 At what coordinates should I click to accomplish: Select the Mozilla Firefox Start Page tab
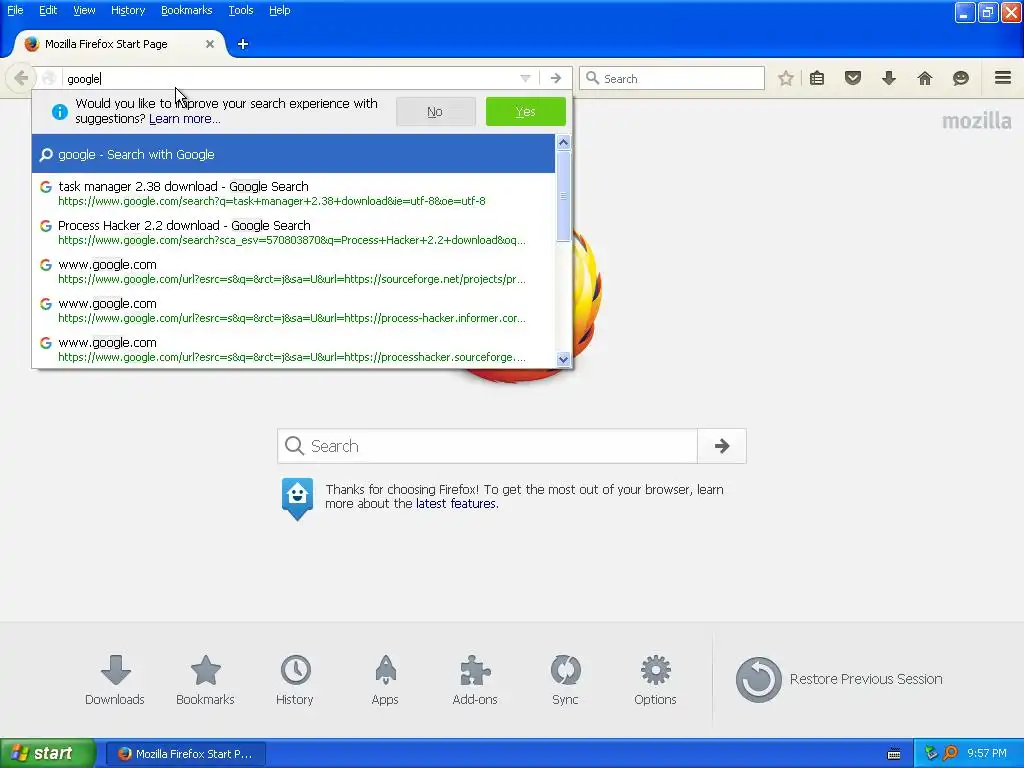tap(119, 44)
